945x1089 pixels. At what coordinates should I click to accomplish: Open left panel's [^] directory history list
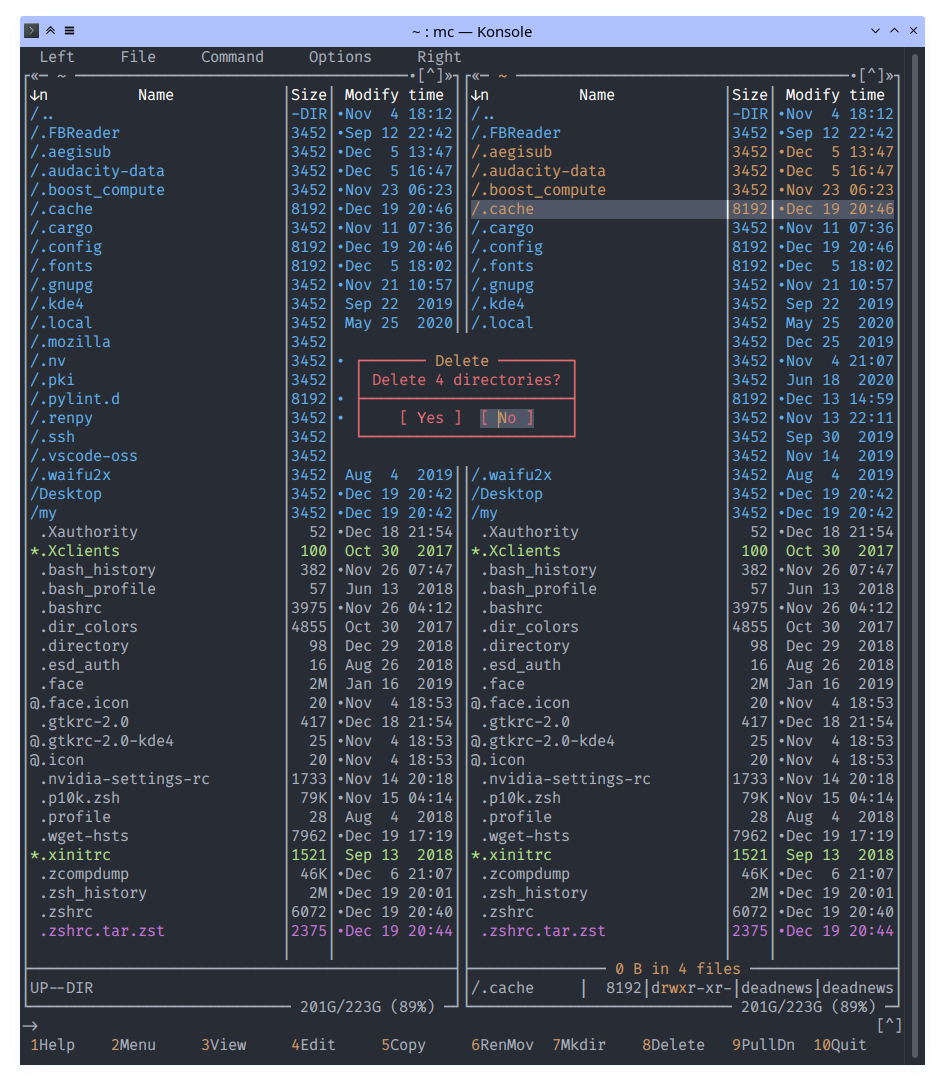(x=430, y=76)
